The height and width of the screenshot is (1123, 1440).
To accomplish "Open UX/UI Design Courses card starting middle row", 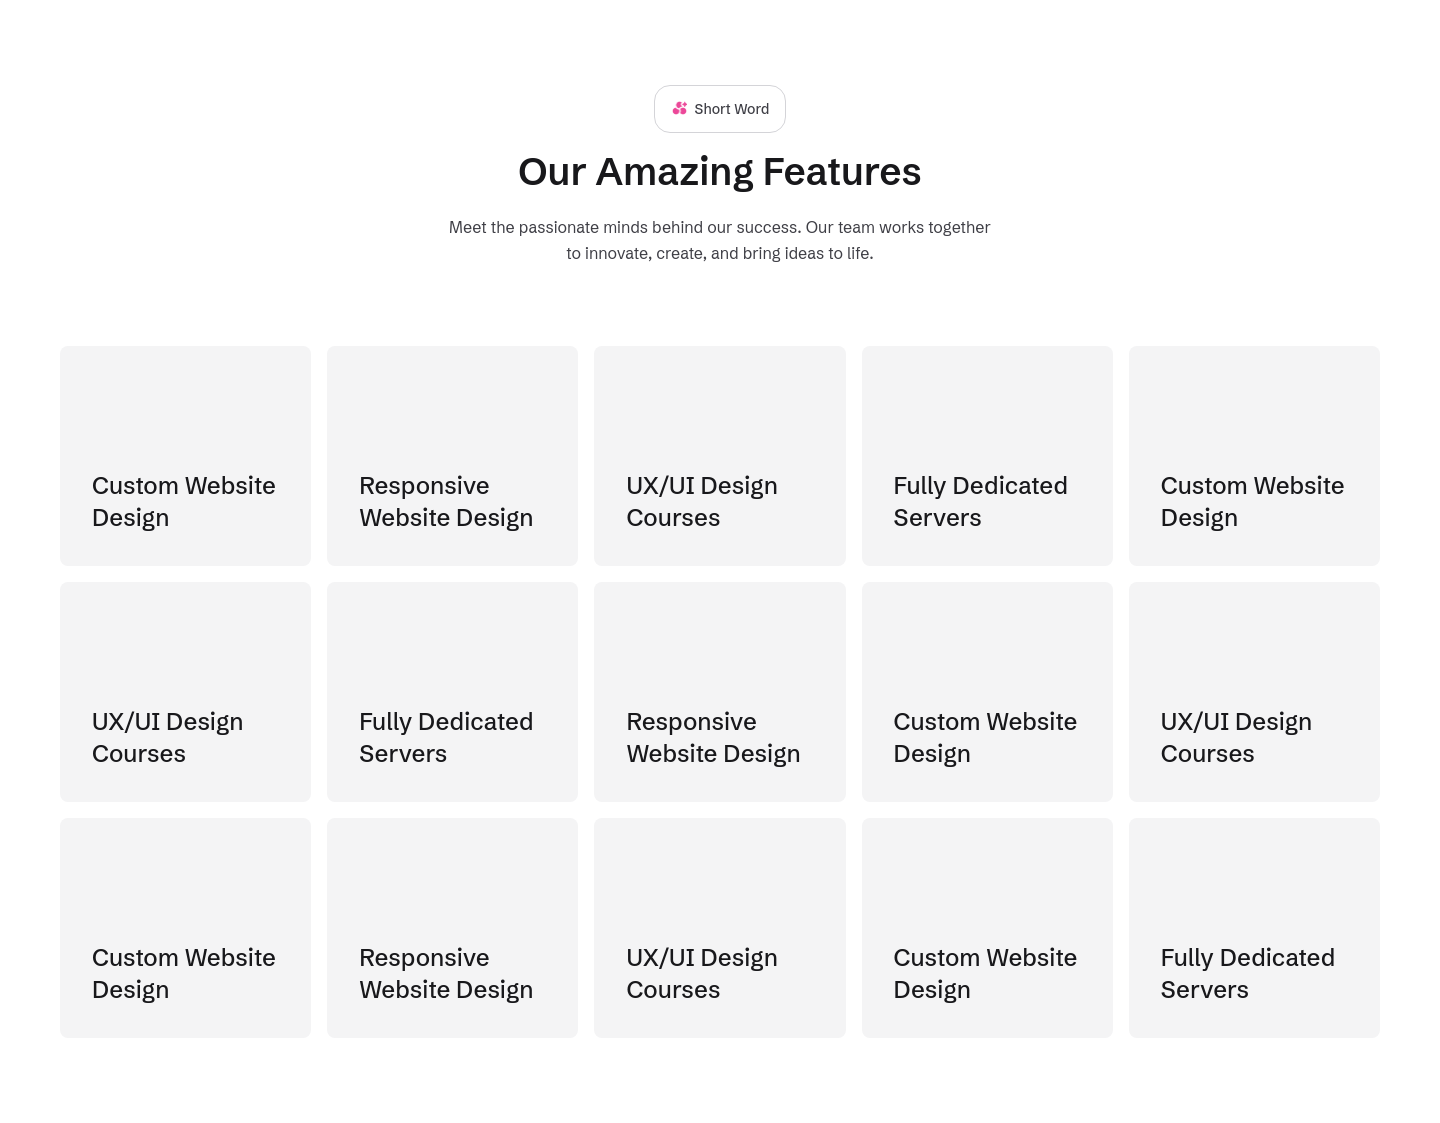I will 185,692.
